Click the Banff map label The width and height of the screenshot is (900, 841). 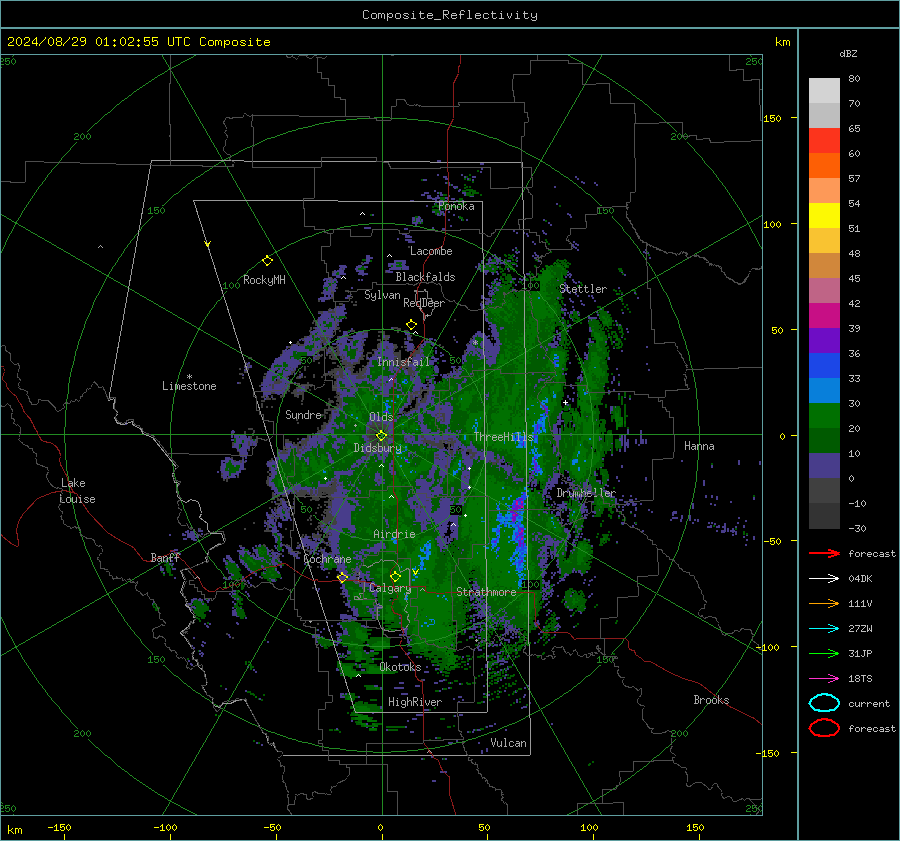[165, 558]
